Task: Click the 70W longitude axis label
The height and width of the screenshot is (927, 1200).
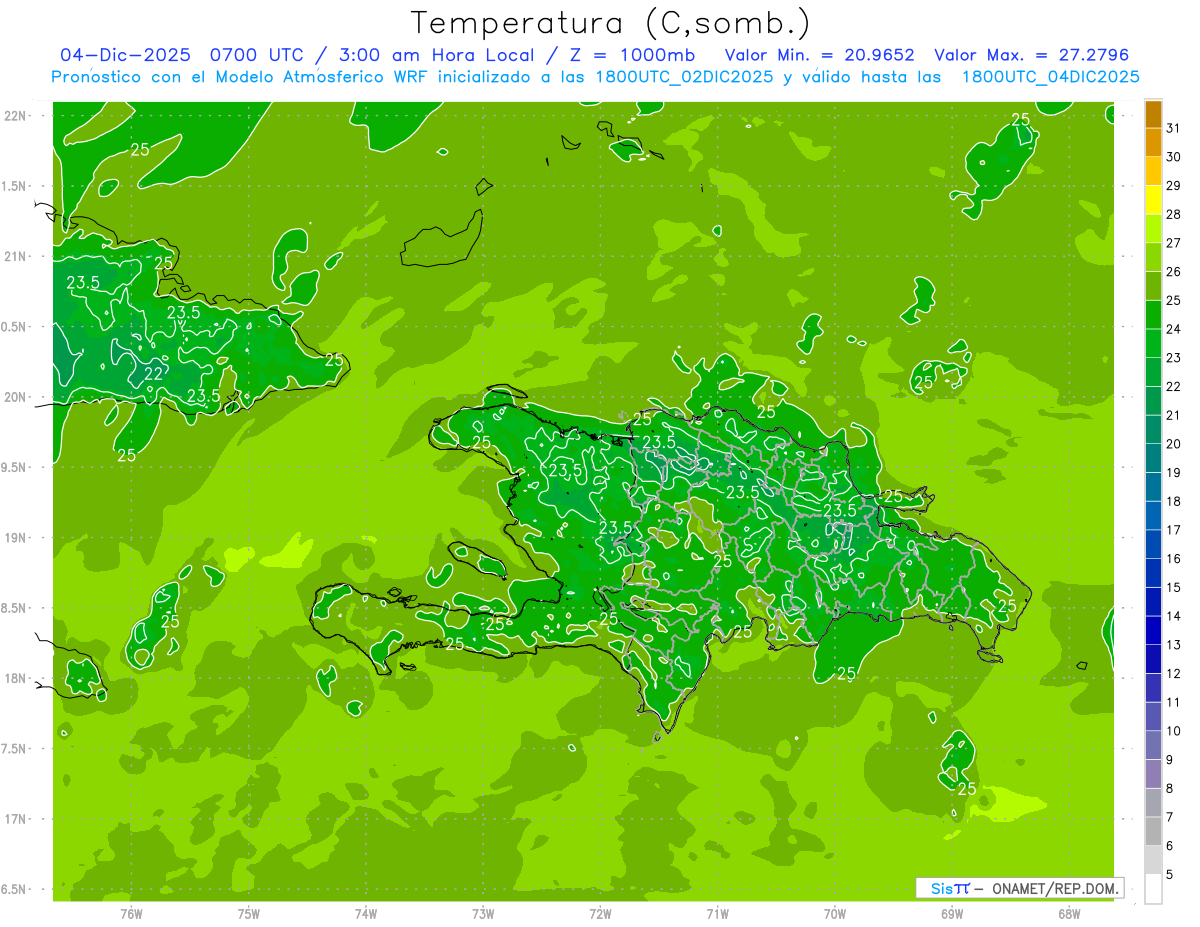Action: [835, 914]
